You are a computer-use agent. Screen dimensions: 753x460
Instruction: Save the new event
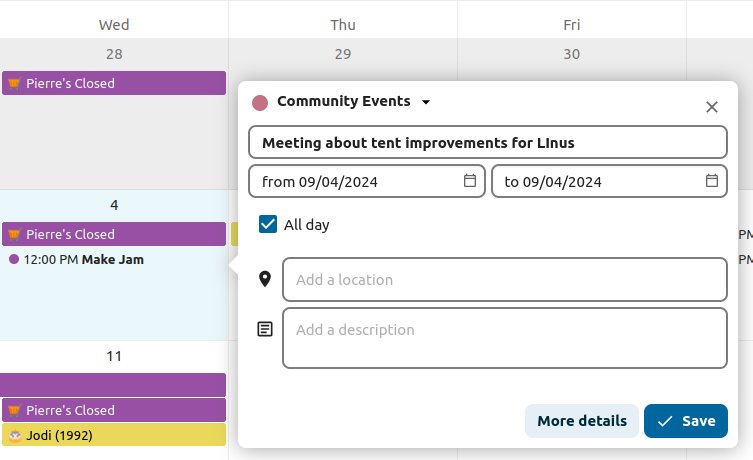(x=685, y=421)
